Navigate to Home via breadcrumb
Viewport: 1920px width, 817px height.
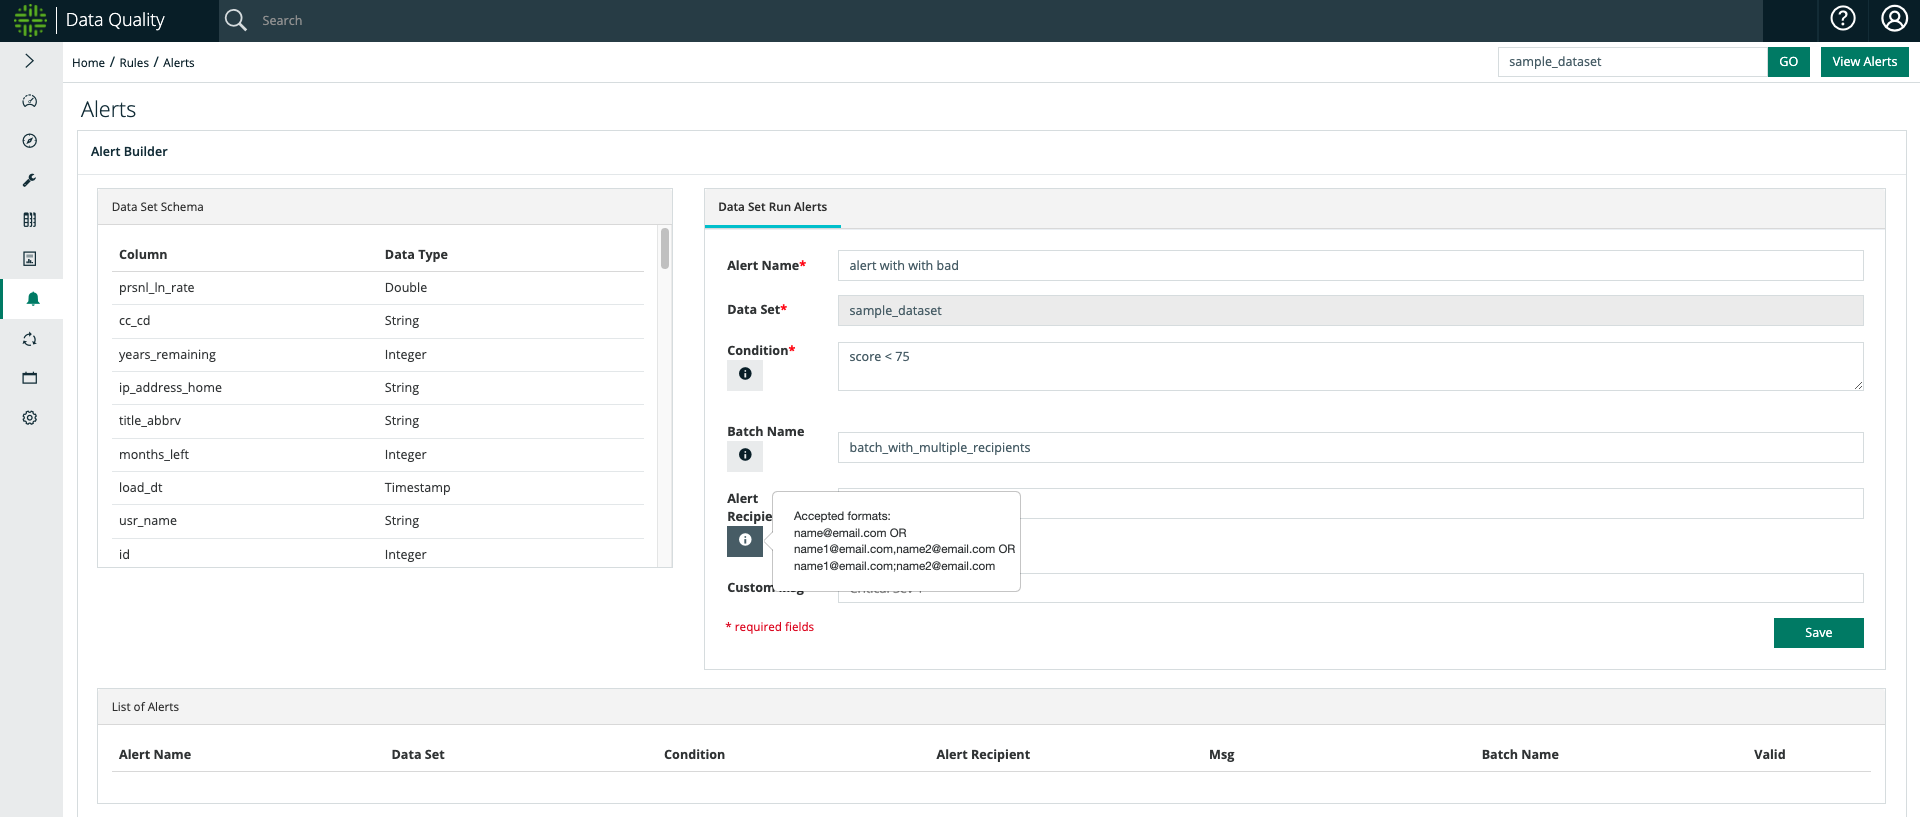88,63
